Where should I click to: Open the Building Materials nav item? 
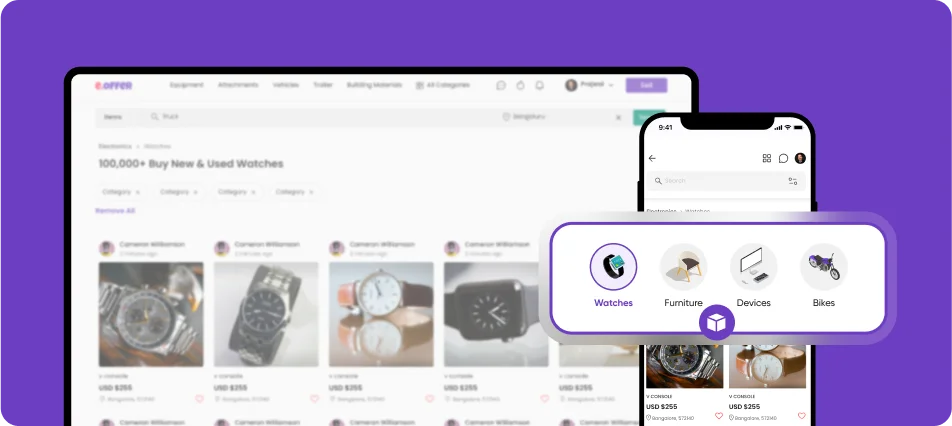[x=375, y=85]
